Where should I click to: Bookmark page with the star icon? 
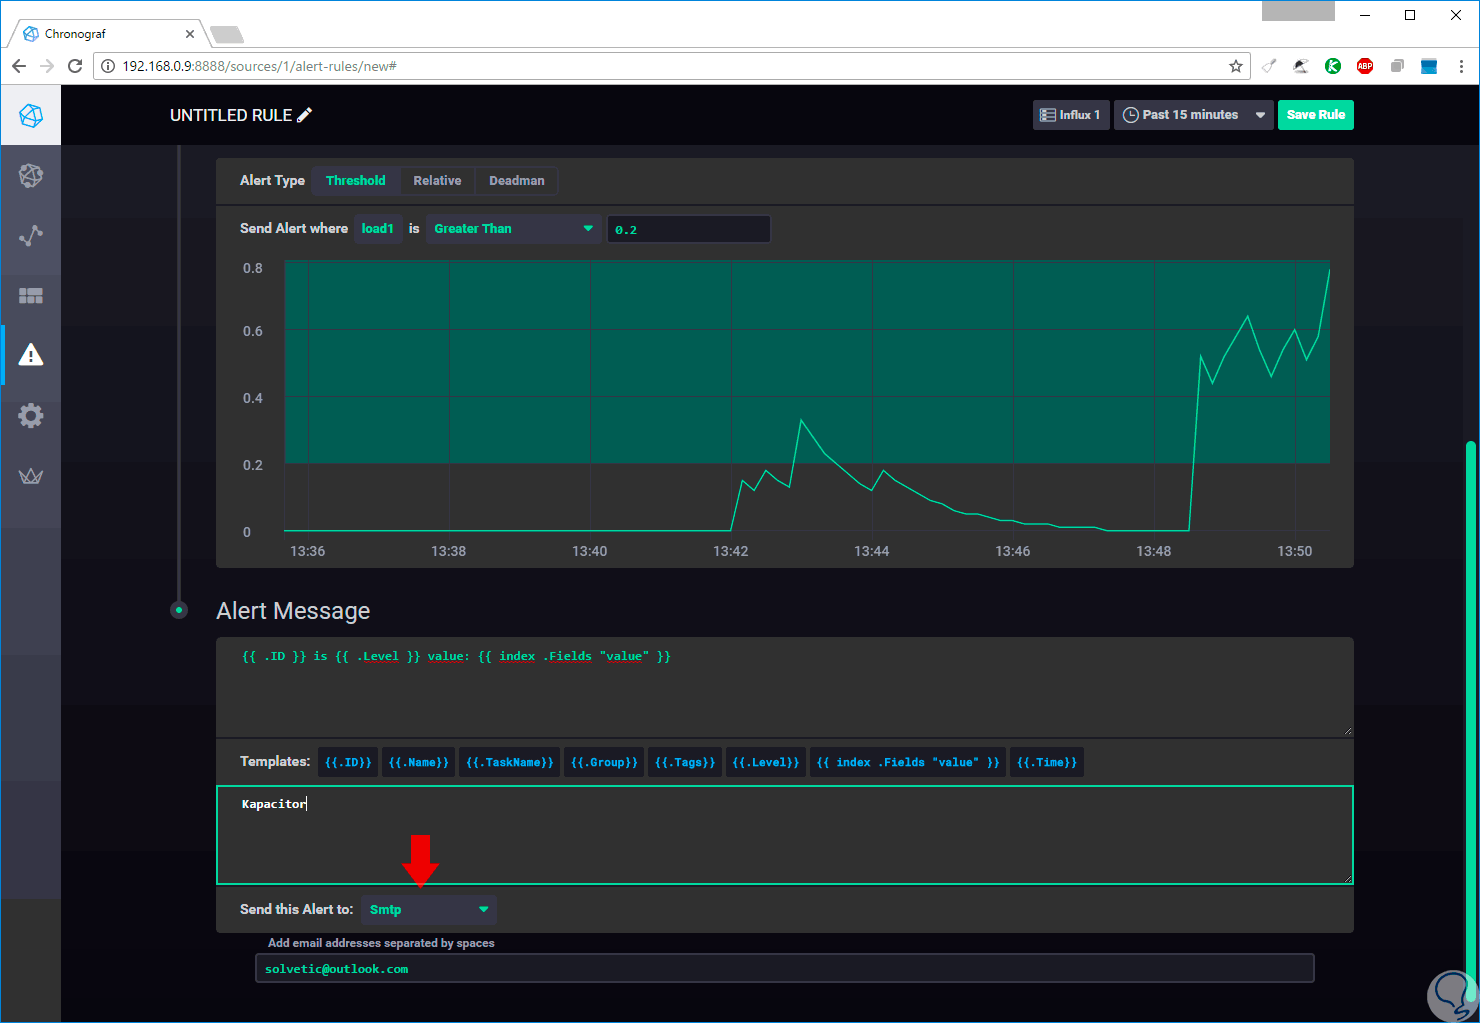pyautogui.click(x=1236, y=66)
